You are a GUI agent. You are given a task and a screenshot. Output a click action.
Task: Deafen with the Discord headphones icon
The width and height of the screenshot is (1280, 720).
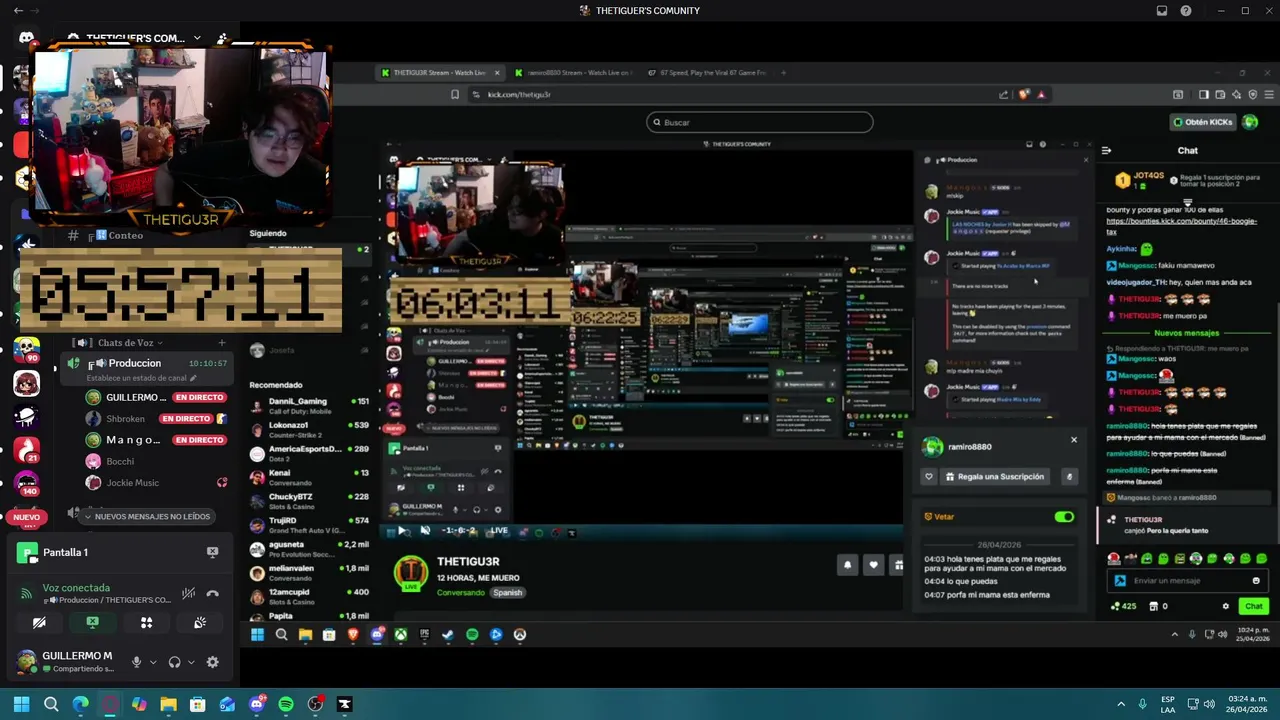175,662
